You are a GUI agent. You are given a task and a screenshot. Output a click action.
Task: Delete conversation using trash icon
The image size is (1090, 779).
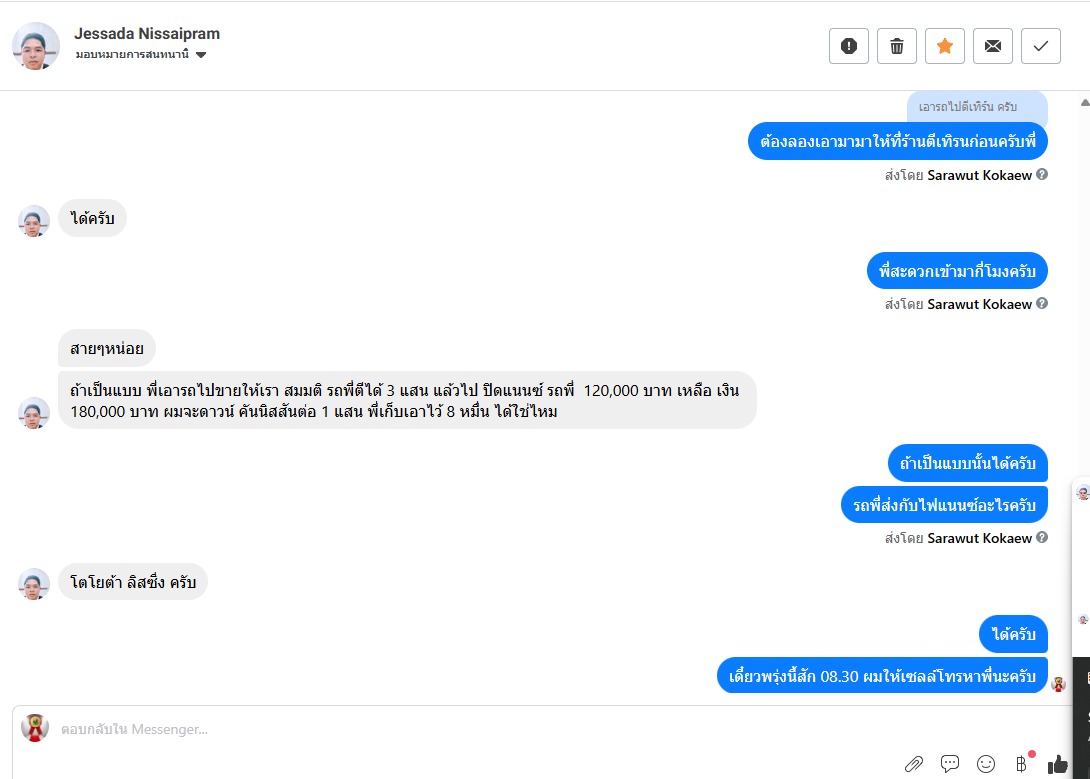(897, 46)
